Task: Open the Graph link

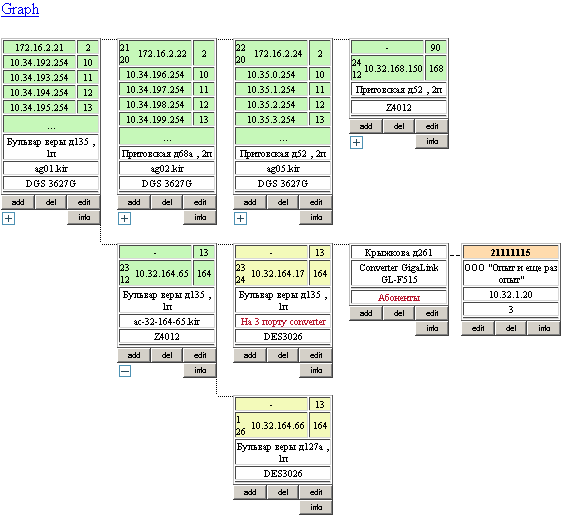Action: [x=20, y=9]
